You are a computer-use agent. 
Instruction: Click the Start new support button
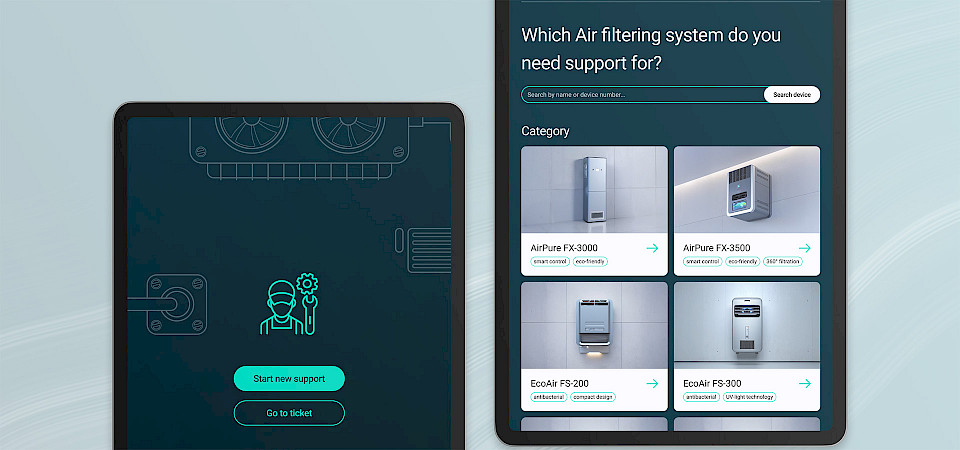(289, 378)
